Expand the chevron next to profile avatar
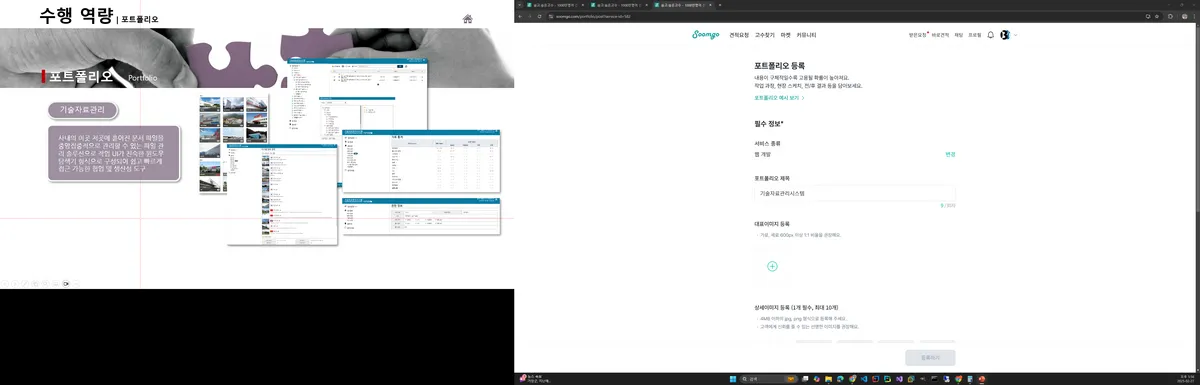 click(1015, 35)
